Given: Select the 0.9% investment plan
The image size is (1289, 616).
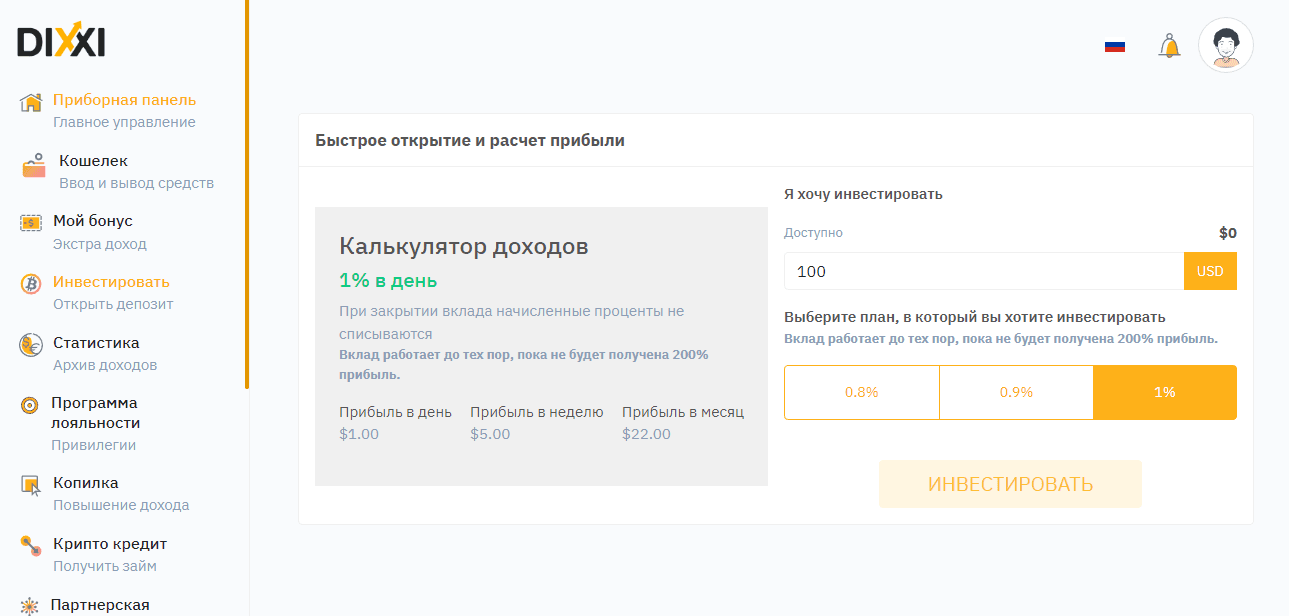Looking at the screenshot, I should click(1016, 392).
